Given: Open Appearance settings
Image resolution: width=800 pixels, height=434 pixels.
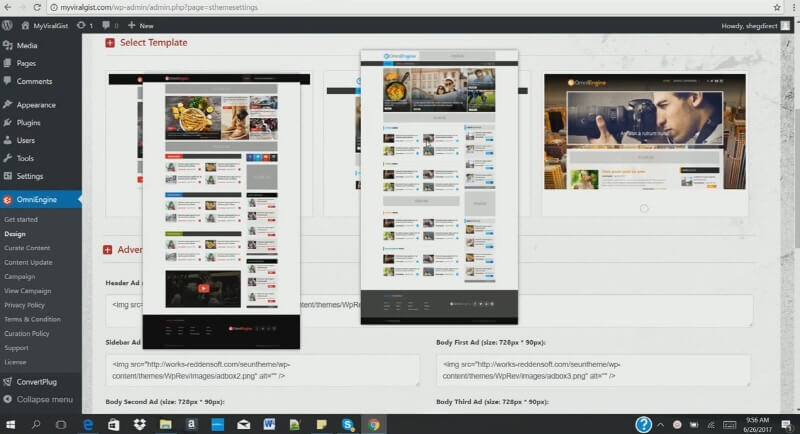Looking at the screenshot, I should pos(36,105).
